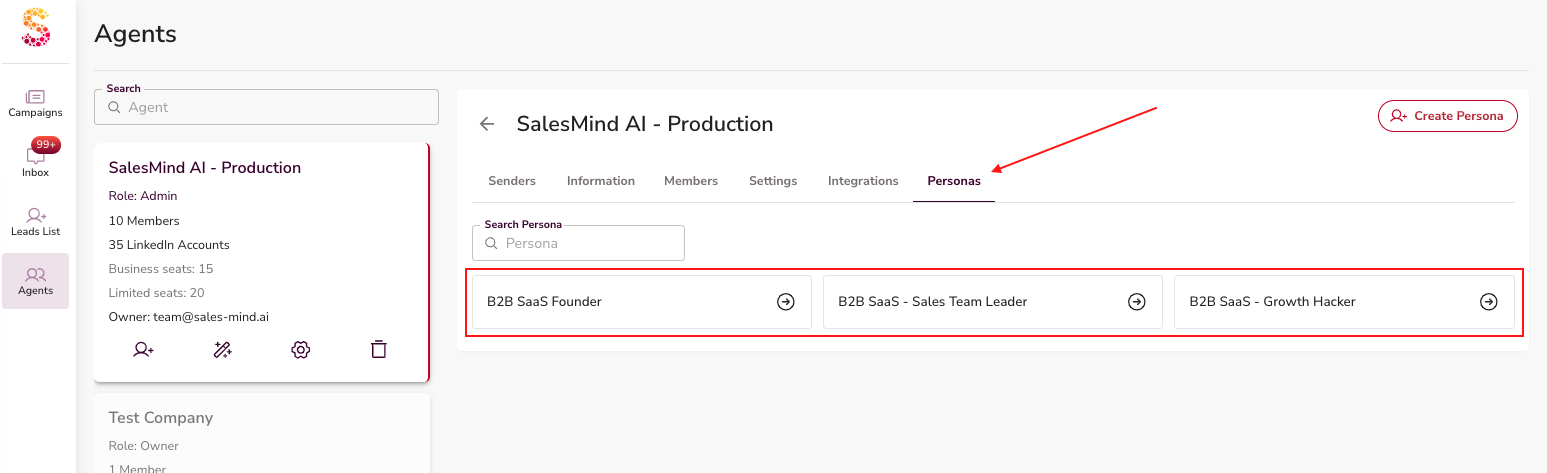1547x473 pixels.
Task: Switch to the Integrations tab
Action: [x=863, y=181]
